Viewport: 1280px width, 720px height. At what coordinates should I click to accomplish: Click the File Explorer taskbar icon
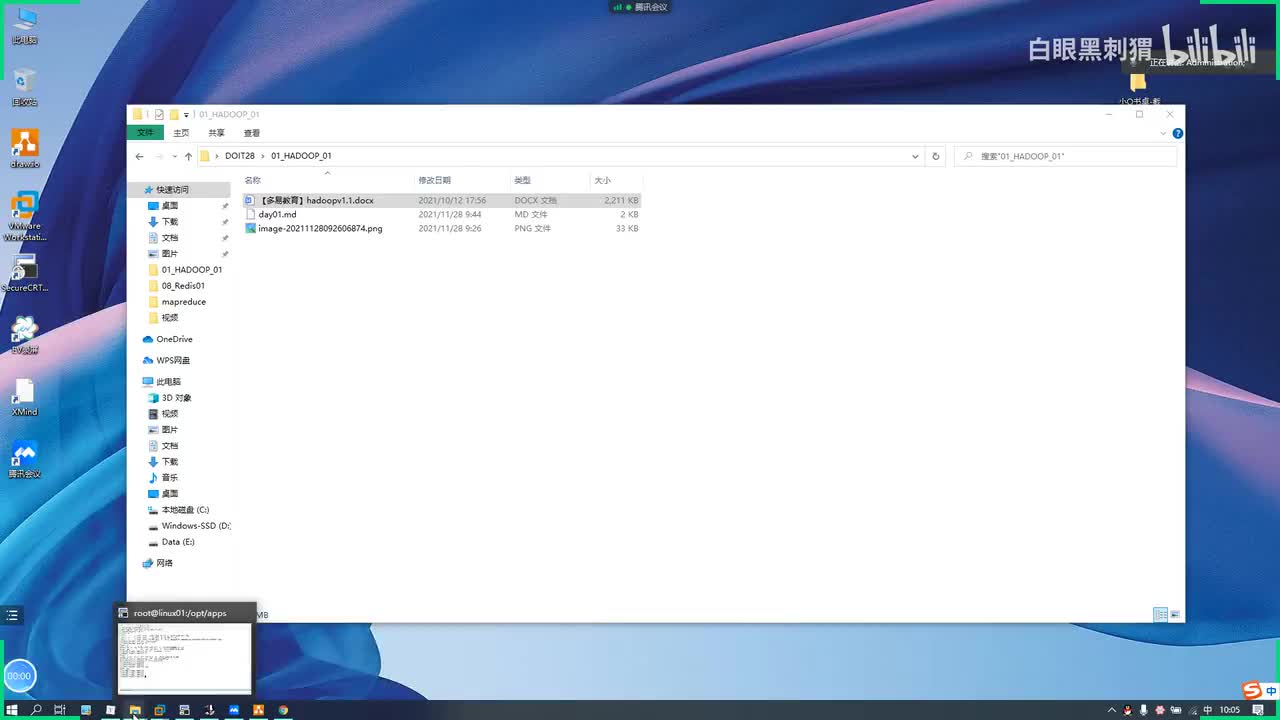(x=135, y=710)
